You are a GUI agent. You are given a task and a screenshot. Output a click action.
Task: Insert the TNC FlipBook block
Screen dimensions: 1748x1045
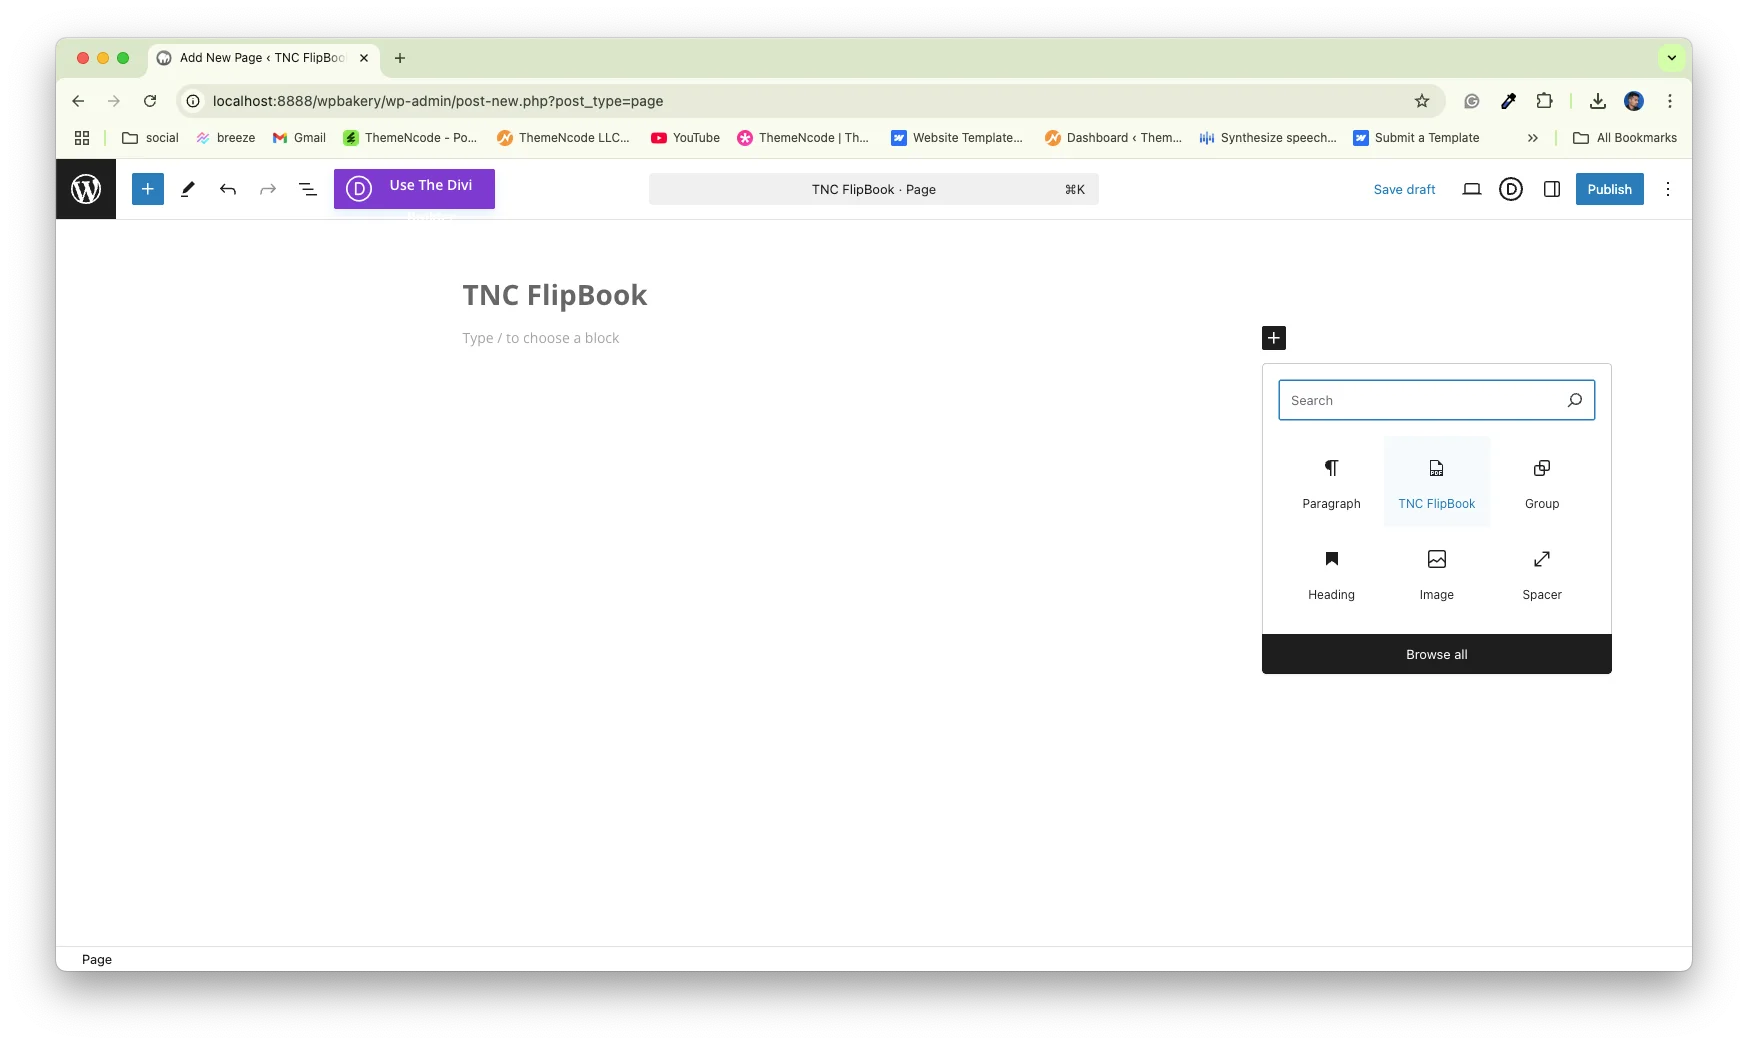[1436, 483]
